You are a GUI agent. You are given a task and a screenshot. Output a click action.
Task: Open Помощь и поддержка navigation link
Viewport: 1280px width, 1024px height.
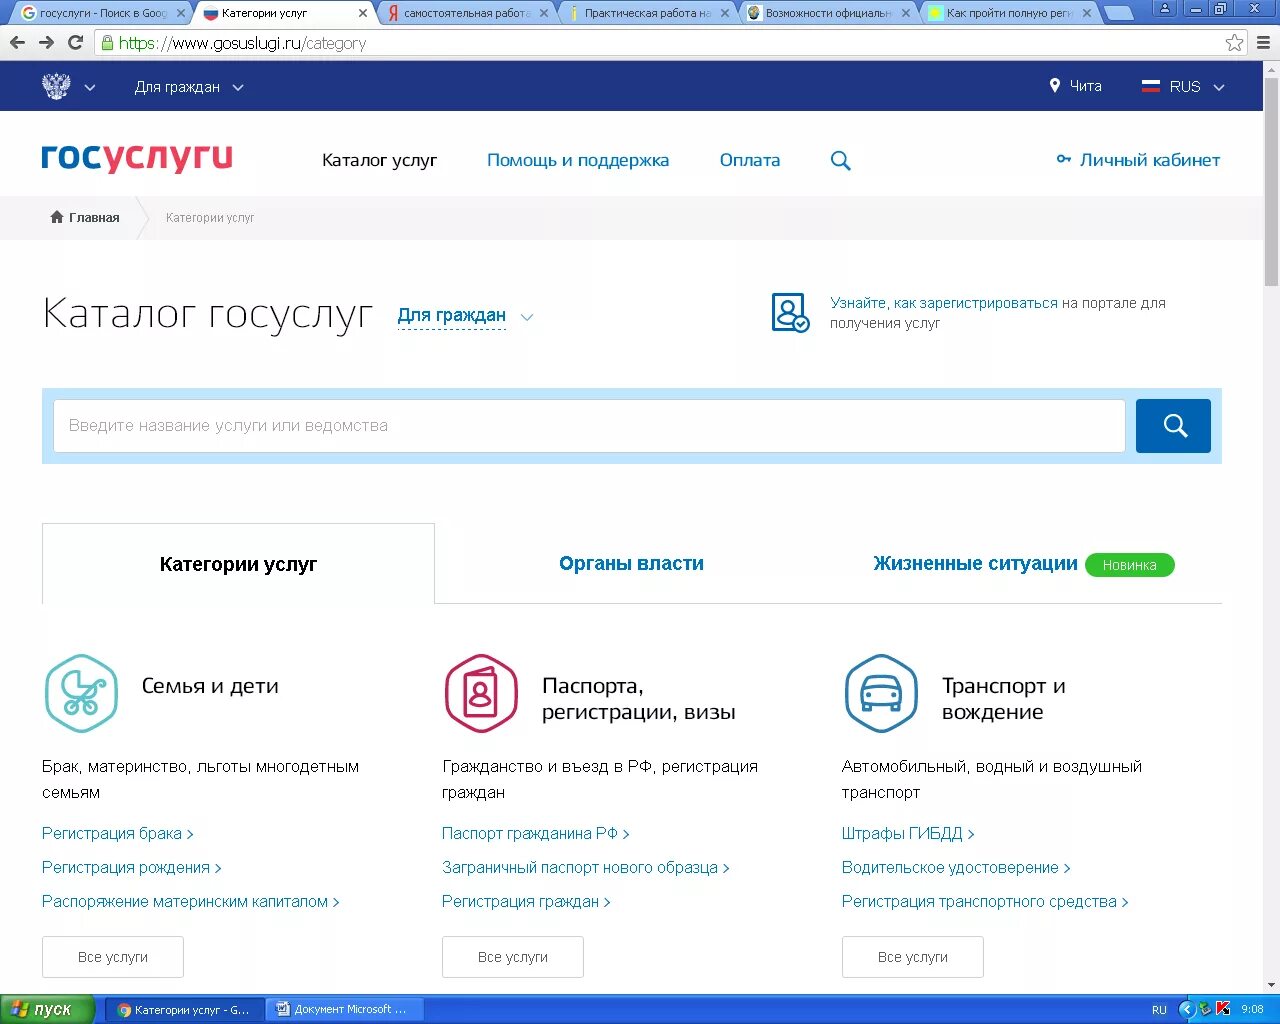click(x=578, y=160)
